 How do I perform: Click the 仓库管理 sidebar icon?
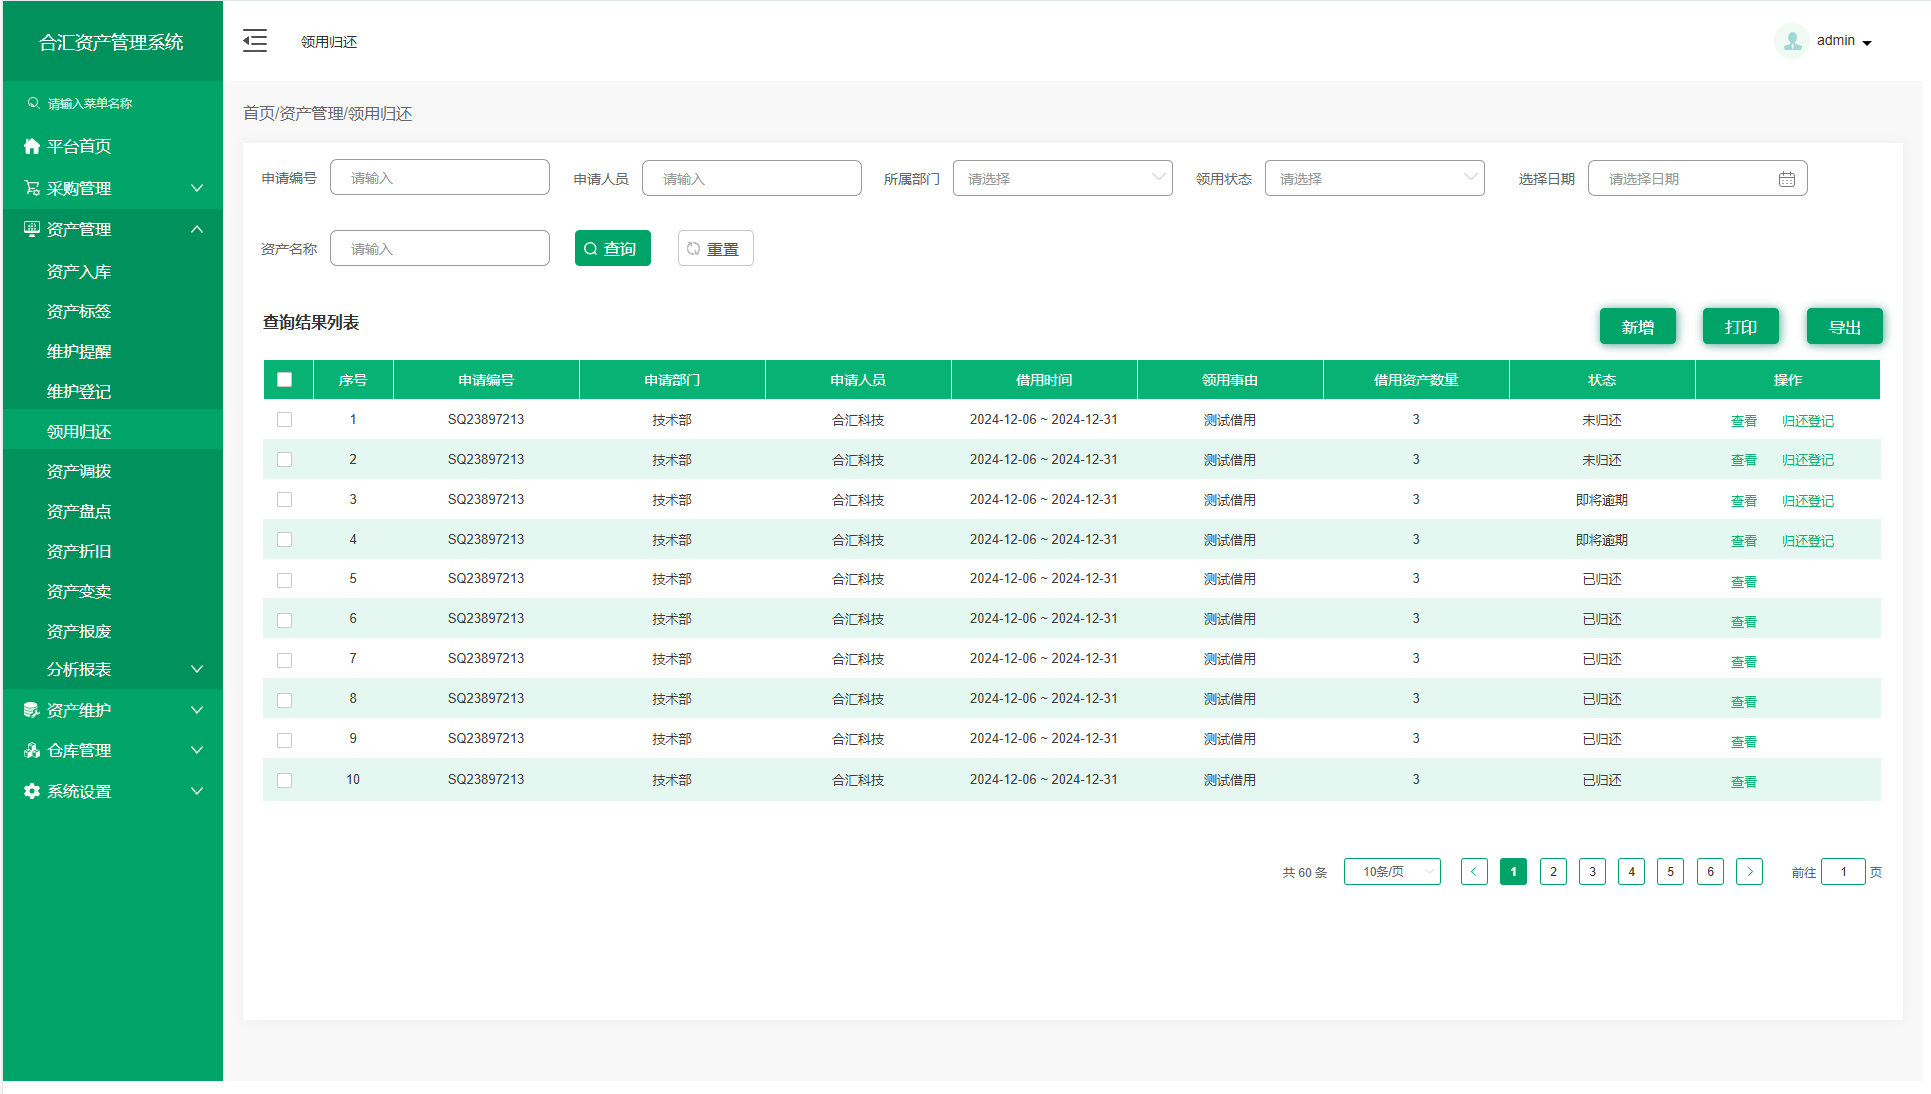pyautogui.click(x=32, y=750)
